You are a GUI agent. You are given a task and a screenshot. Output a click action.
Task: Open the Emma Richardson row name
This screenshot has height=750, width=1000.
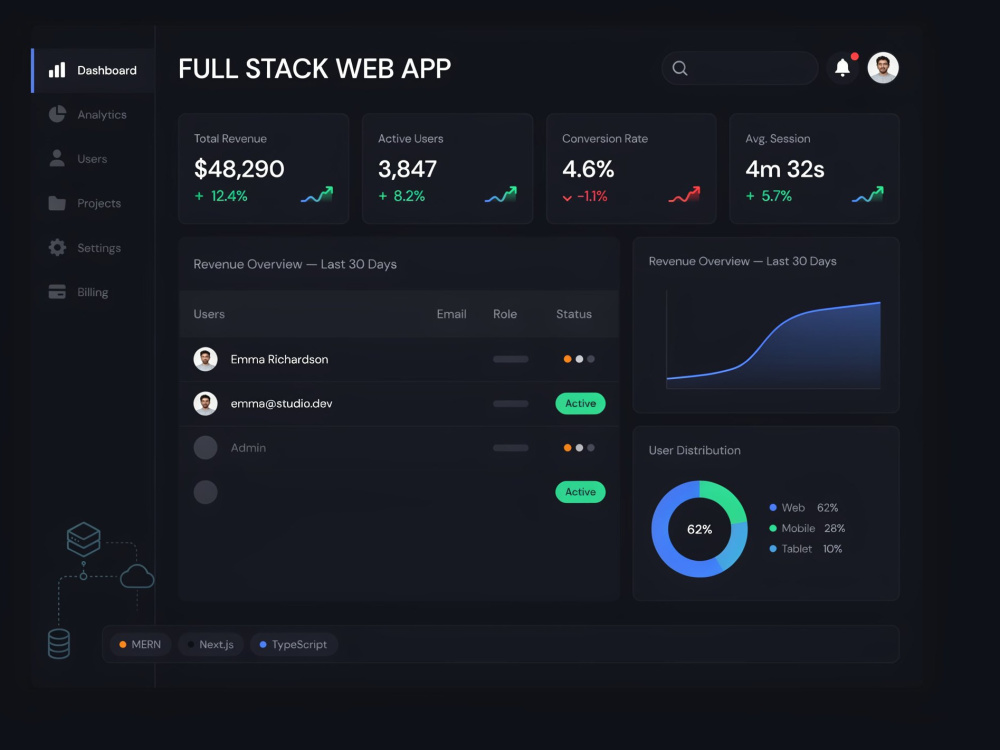(279, 359)
